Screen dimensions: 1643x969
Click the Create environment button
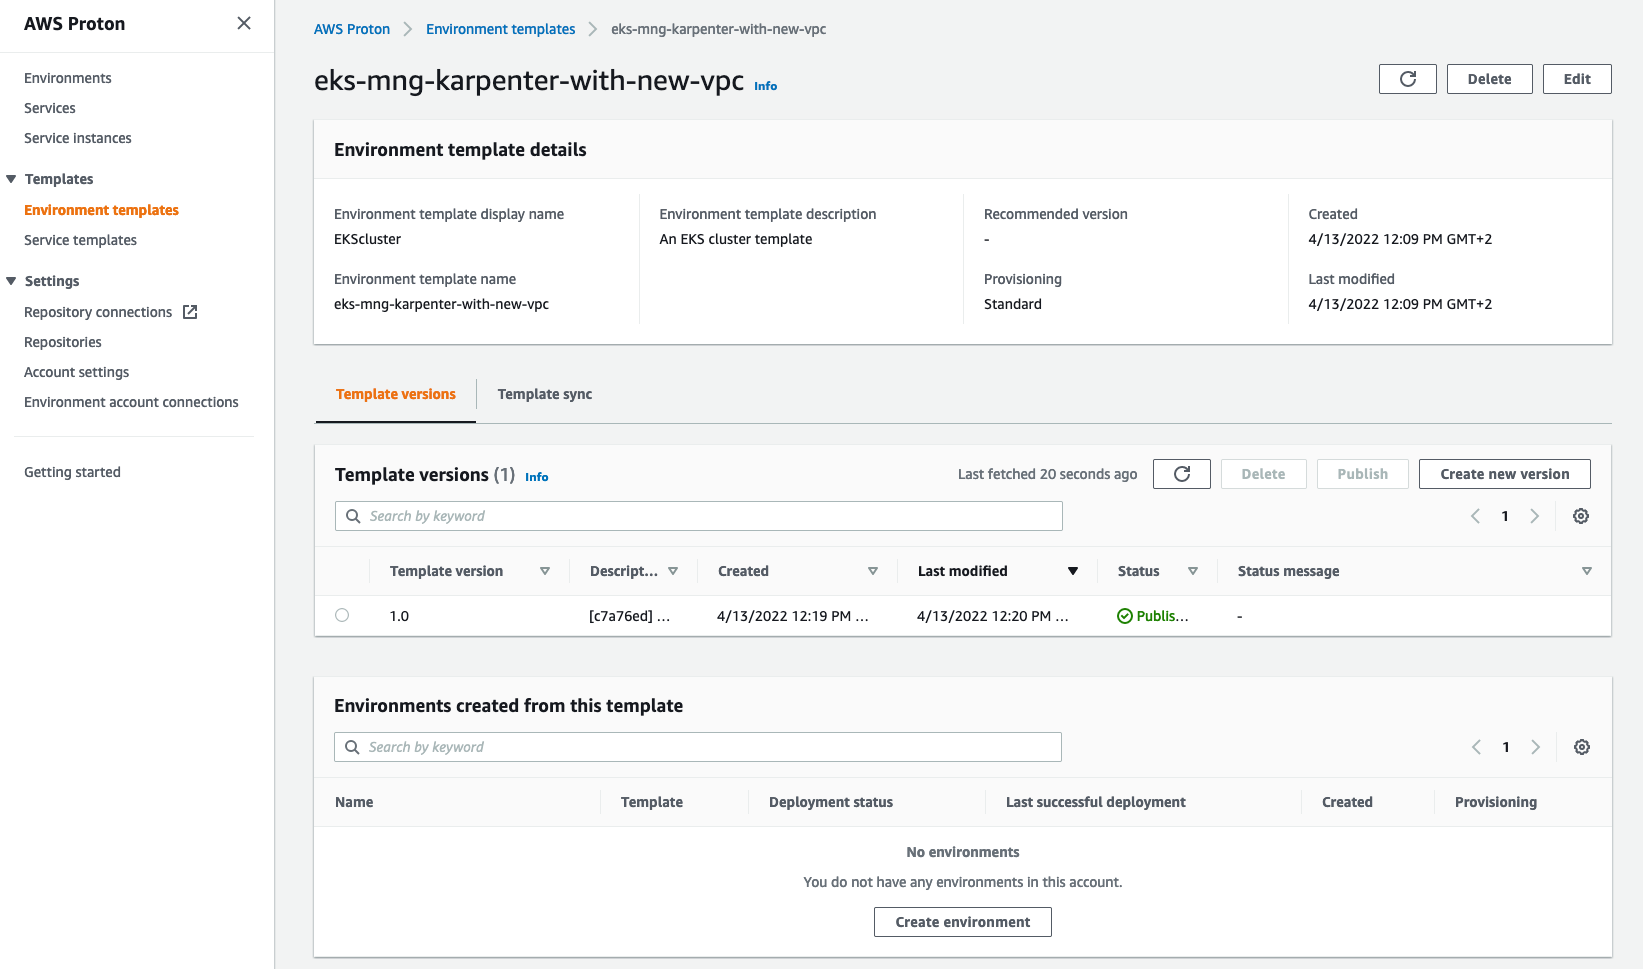(962, 922)
